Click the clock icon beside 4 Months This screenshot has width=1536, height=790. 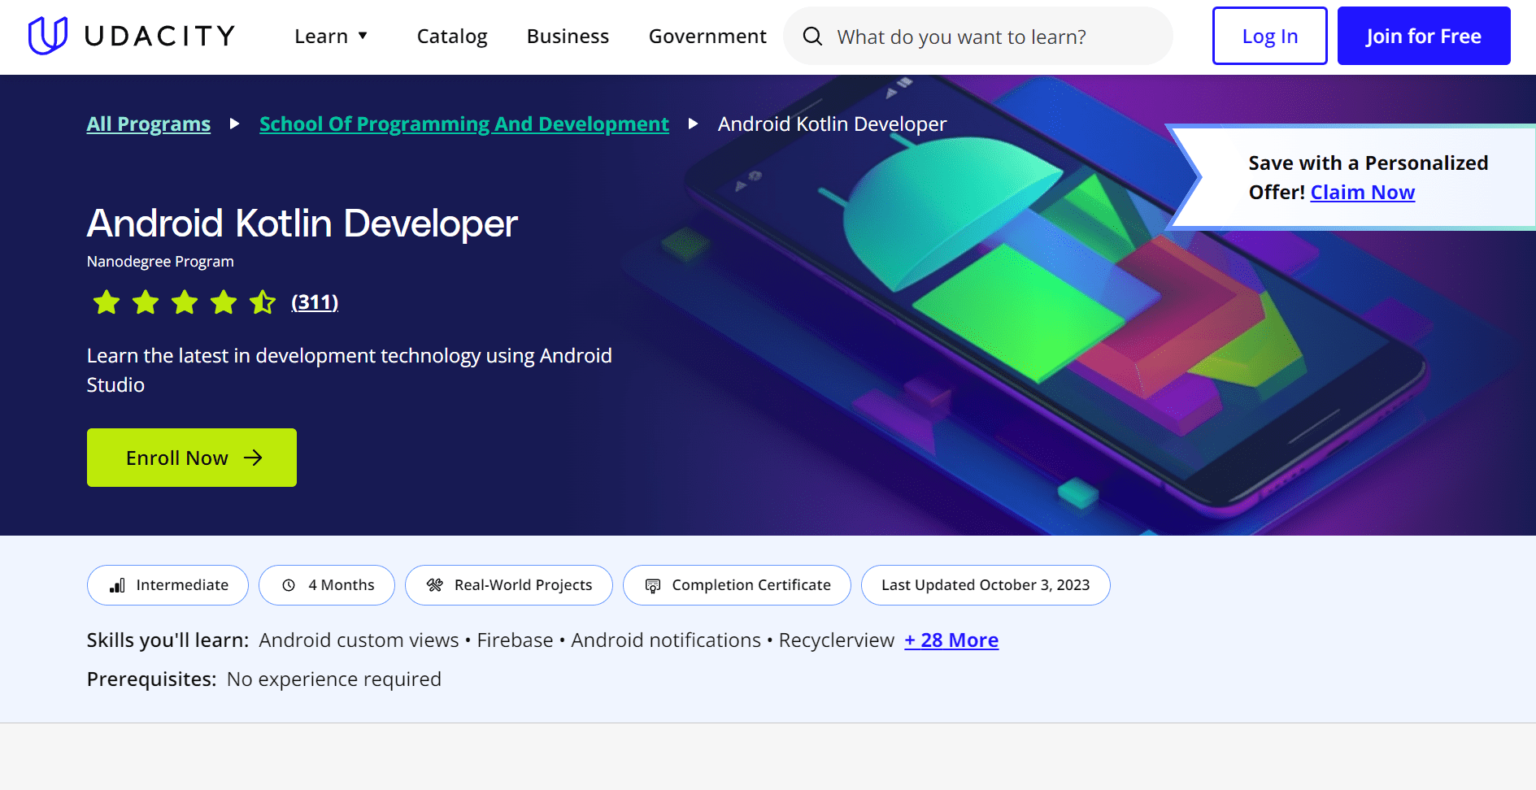pyautogui.click(x=289, y=585)
